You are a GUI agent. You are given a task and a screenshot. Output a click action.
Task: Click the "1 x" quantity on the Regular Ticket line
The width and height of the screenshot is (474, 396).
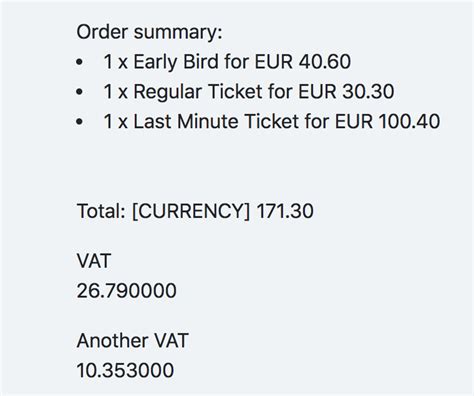click(x=116, y=92)
